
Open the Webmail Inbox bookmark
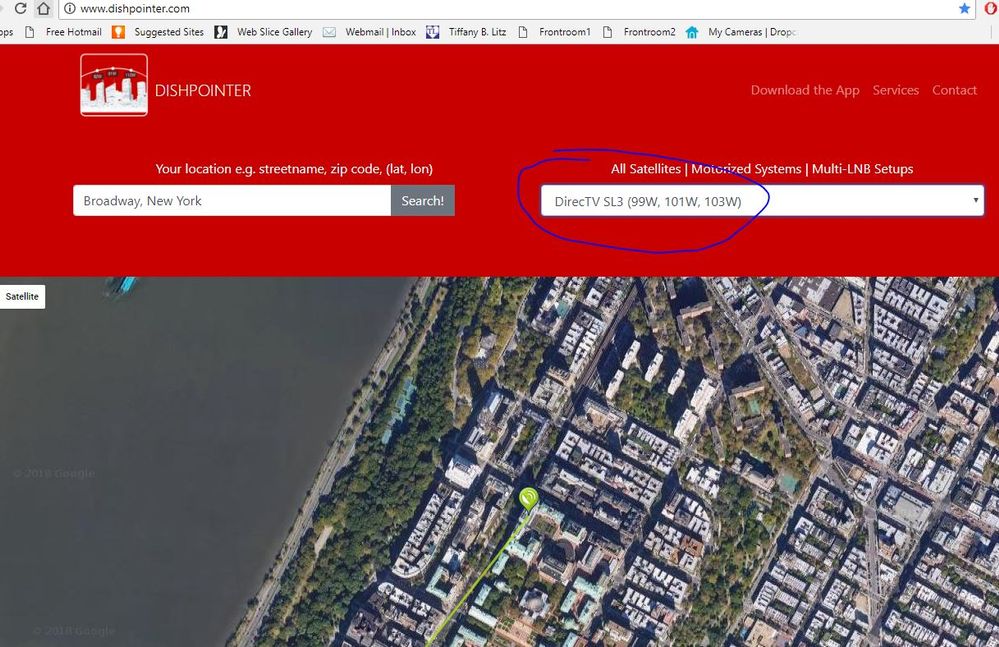click(370, 32)
